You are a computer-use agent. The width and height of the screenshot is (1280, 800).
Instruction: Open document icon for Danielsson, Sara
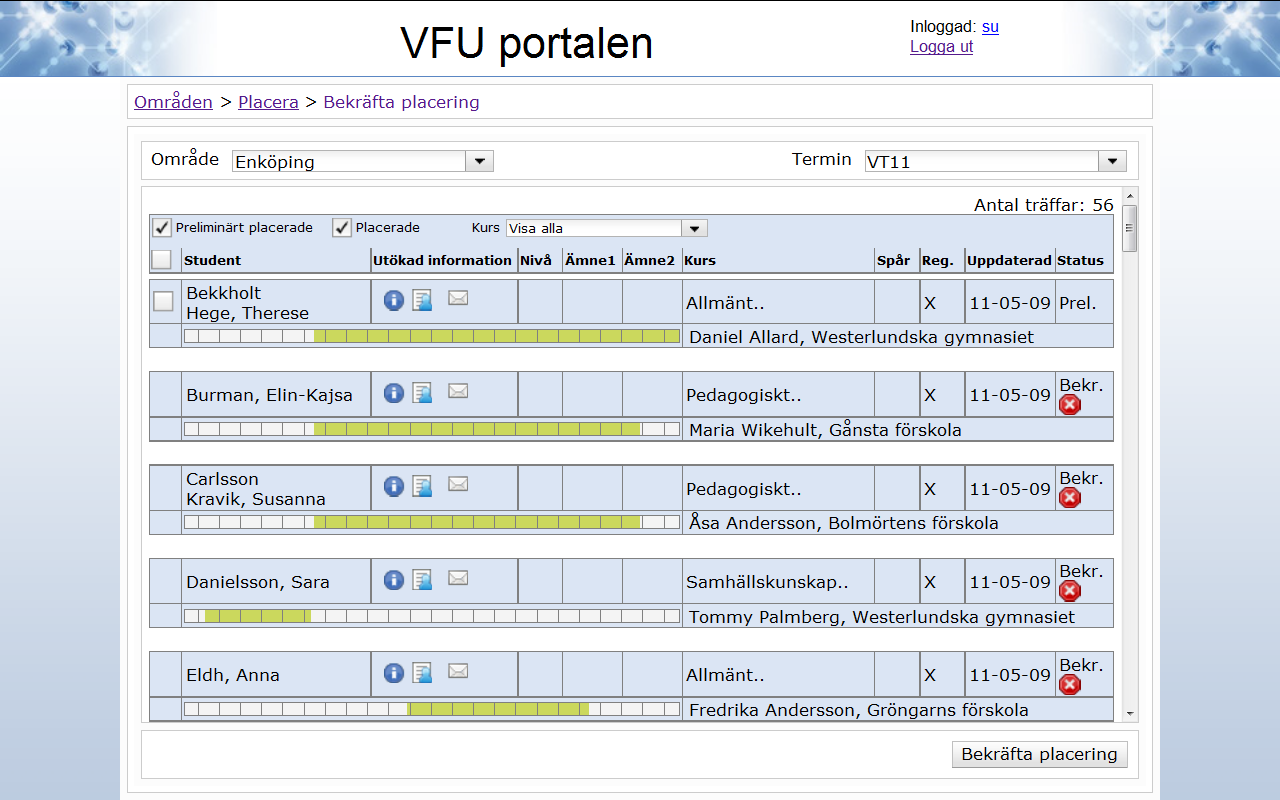click(422, 579)
